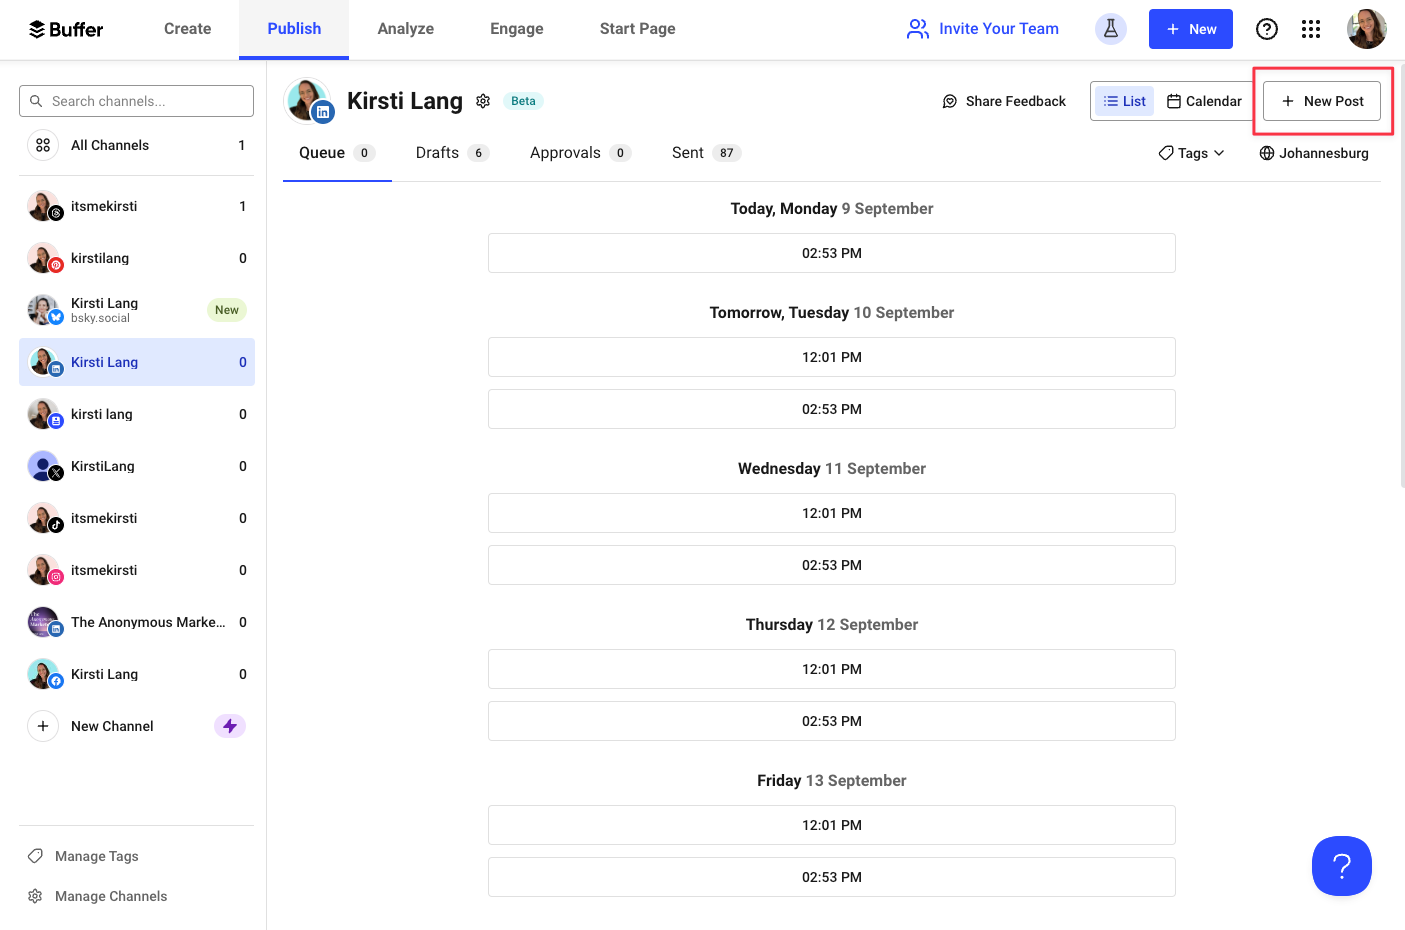Click the New badge on Bluesky channel
Image resolution: width=1405 pixels, height=930 pixels.
[227, 310]
